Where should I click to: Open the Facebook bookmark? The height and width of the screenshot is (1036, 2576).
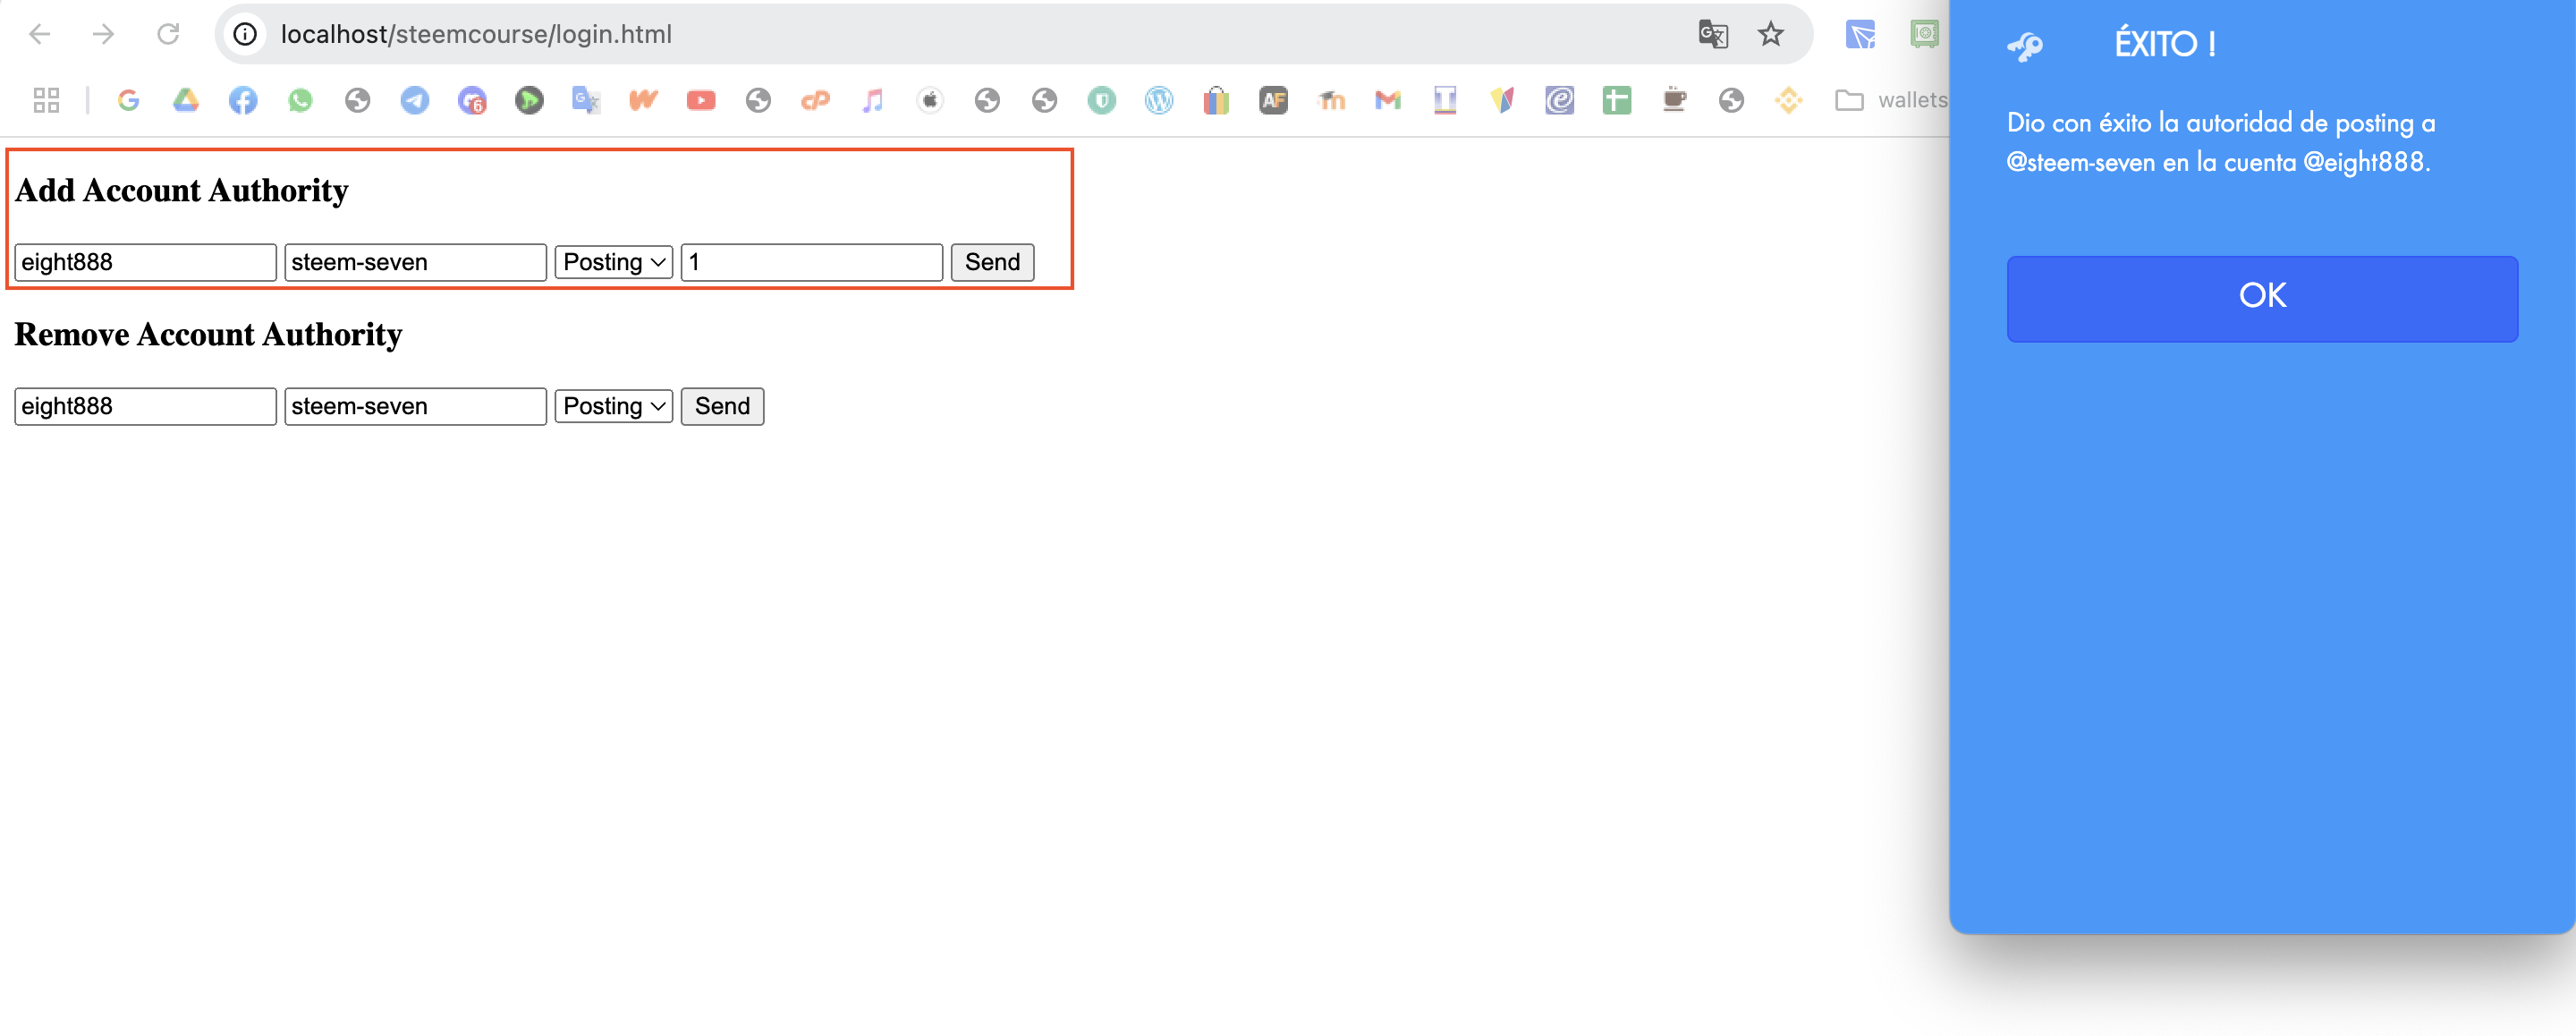pos(242,100)
